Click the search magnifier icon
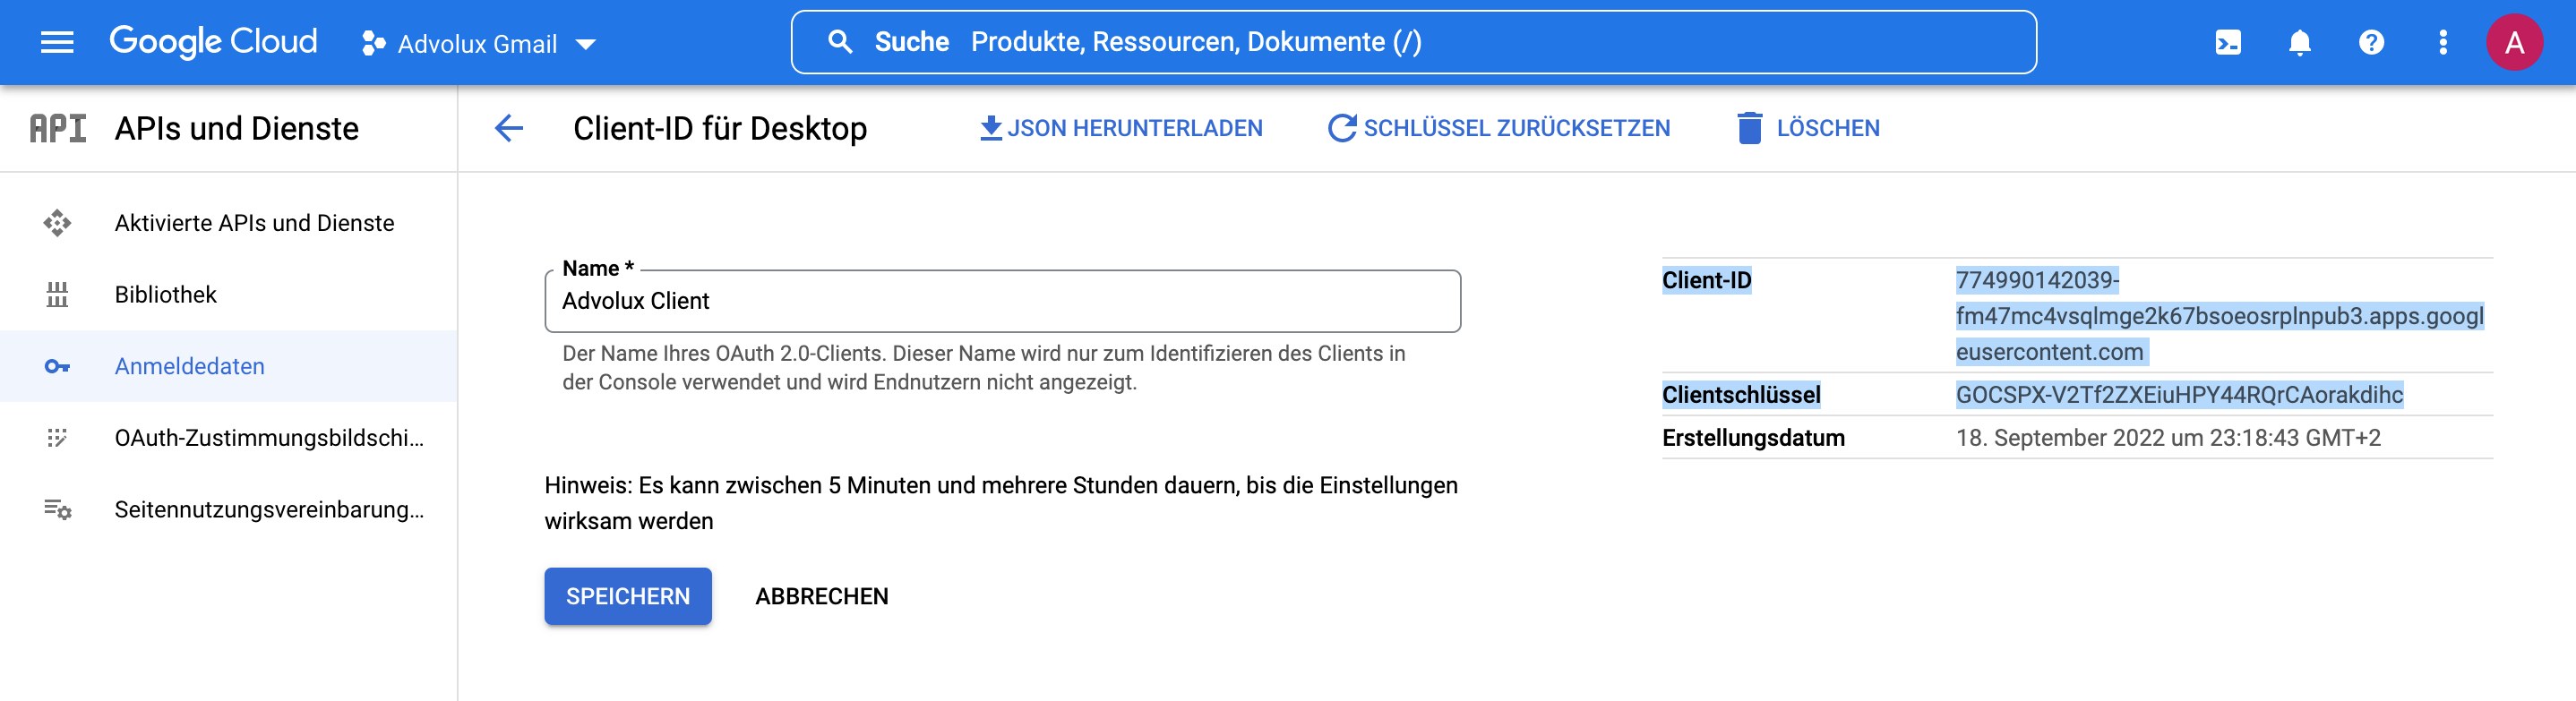The image size is (2576, 701). pyautogui.click(x=840, y=42)
